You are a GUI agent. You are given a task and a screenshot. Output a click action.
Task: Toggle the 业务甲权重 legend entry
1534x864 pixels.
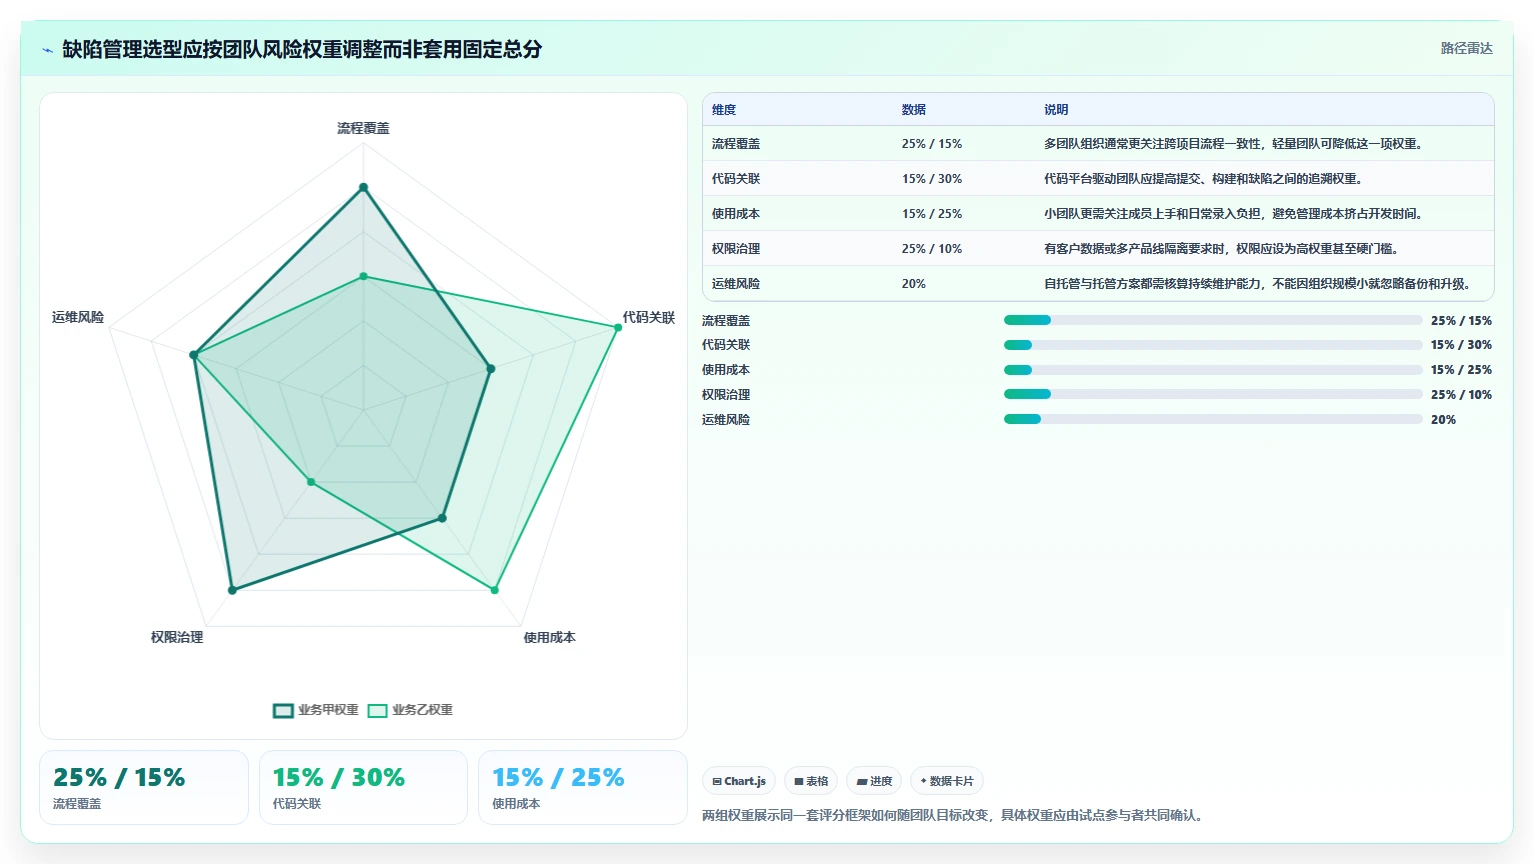pyautogui.click(x=316, y=710)
